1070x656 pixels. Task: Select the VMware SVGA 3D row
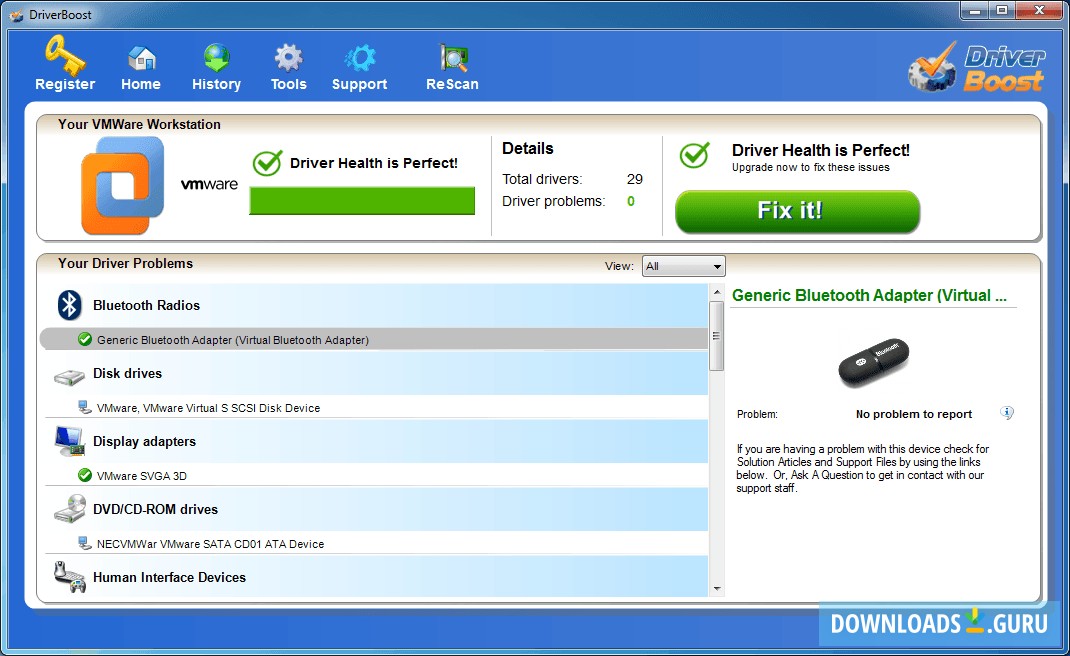point(376,475)
